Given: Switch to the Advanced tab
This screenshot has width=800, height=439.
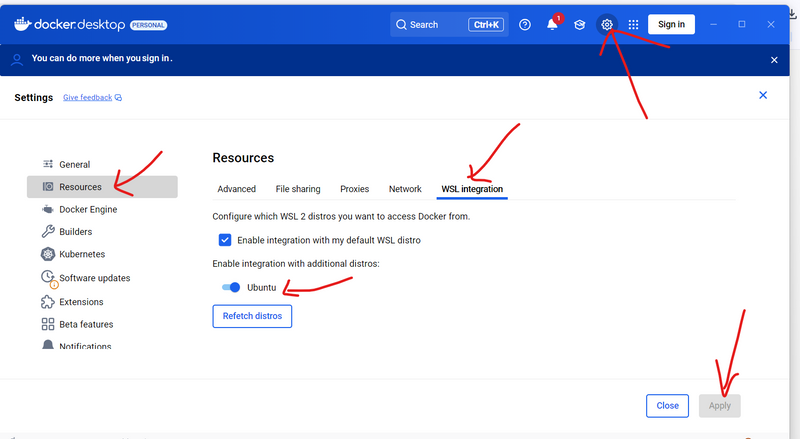Looking at the screenshot, I should click(x=237, y=189).
